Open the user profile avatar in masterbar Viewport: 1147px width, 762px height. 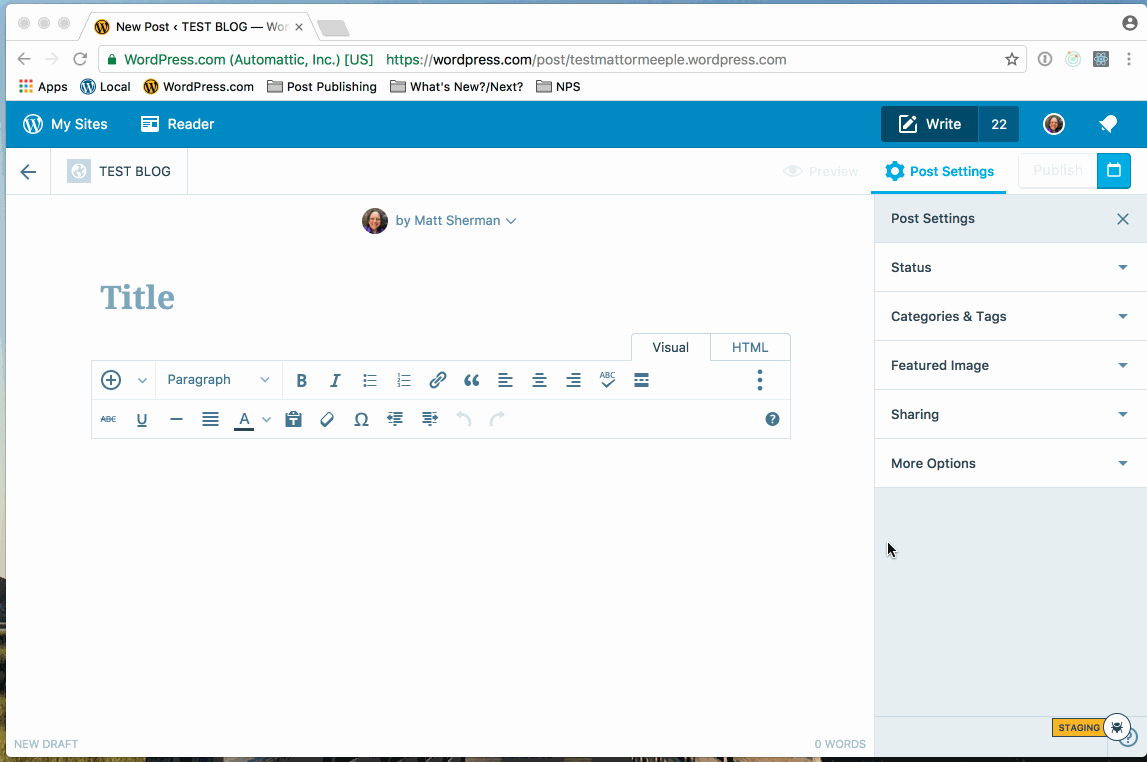pos(1054,124)
